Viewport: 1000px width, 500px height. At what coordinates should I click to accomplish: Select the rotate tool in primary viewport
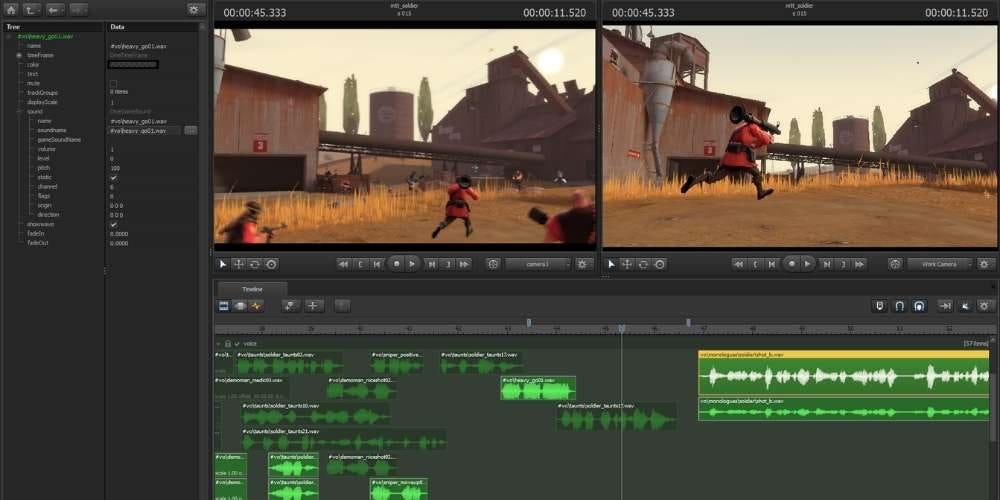pyautogui.click(x=254, y=264)
